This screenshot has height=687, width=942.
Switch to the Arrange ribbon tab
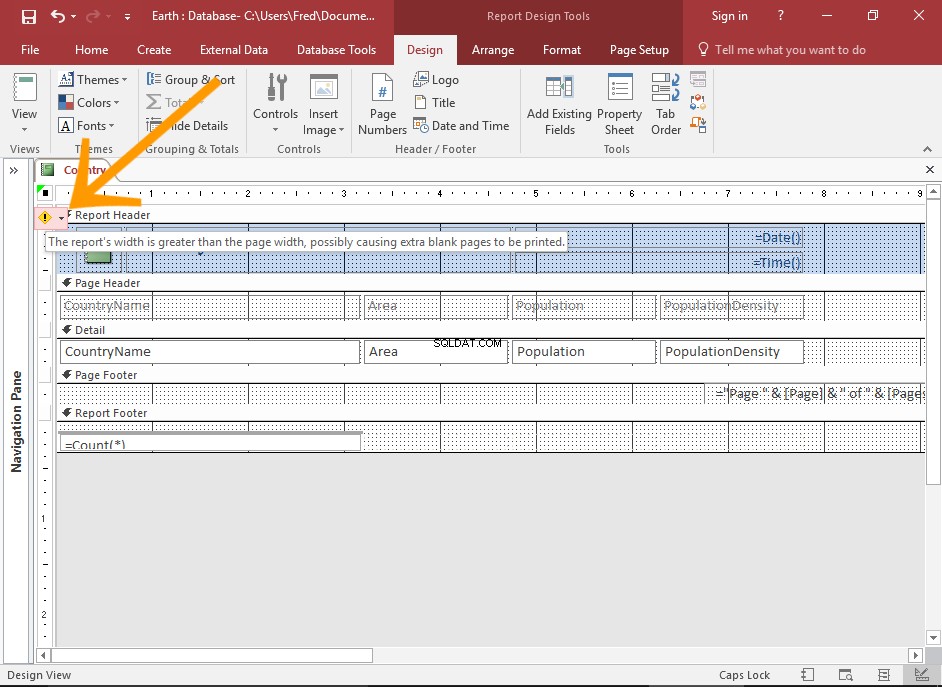pos(493,50)
